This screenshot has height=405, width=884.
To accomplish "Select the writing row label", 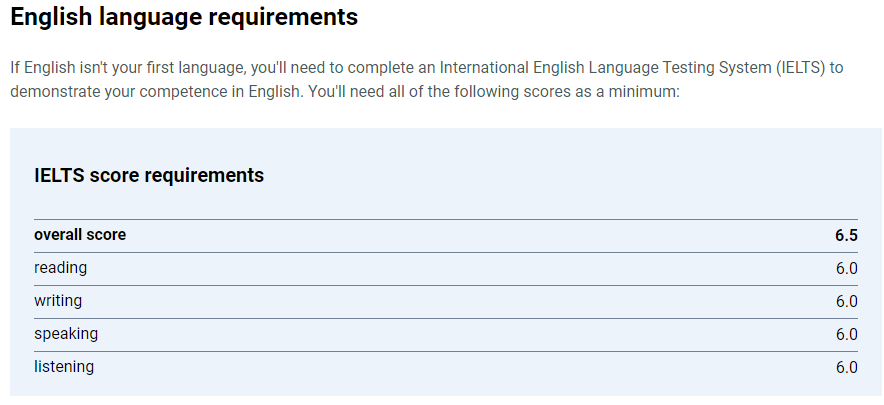I will (x=58, y=301).
